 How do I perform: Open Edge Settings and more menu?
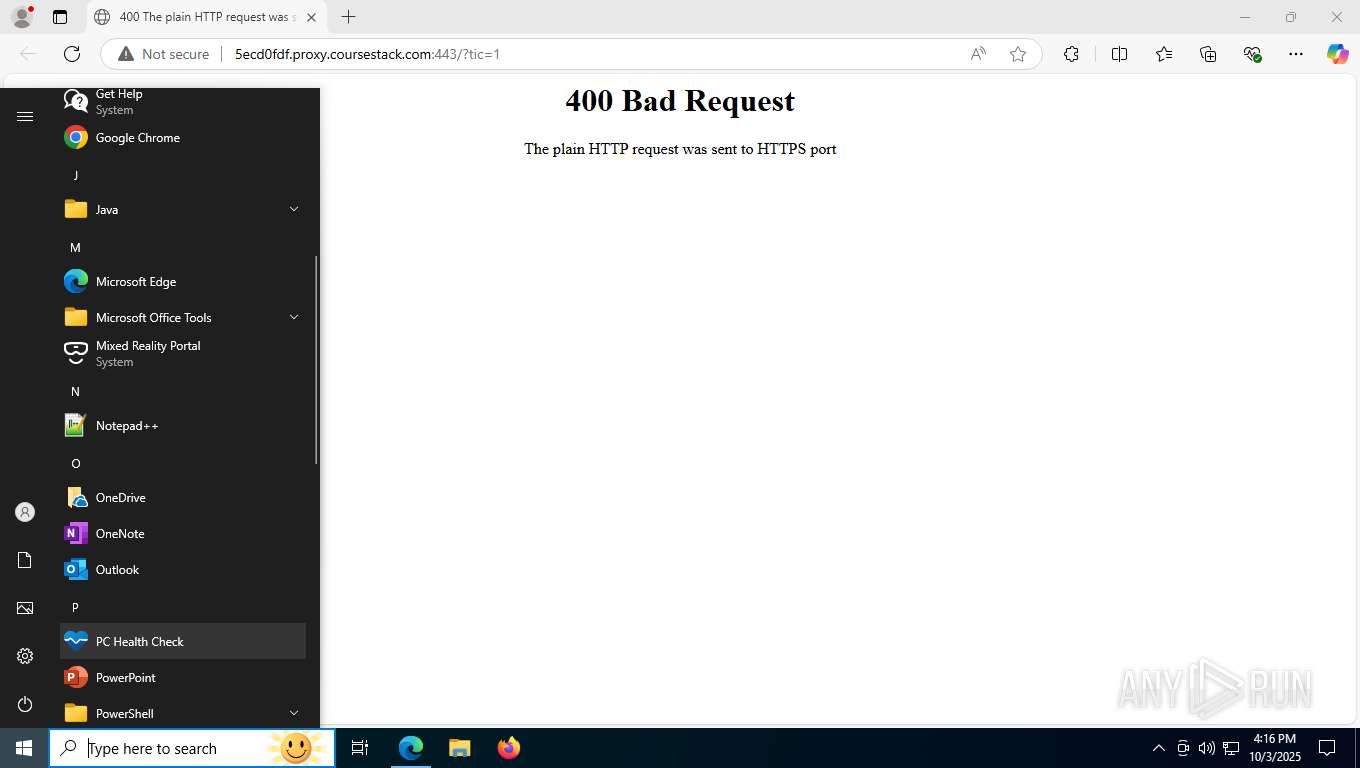[1296, 54]
